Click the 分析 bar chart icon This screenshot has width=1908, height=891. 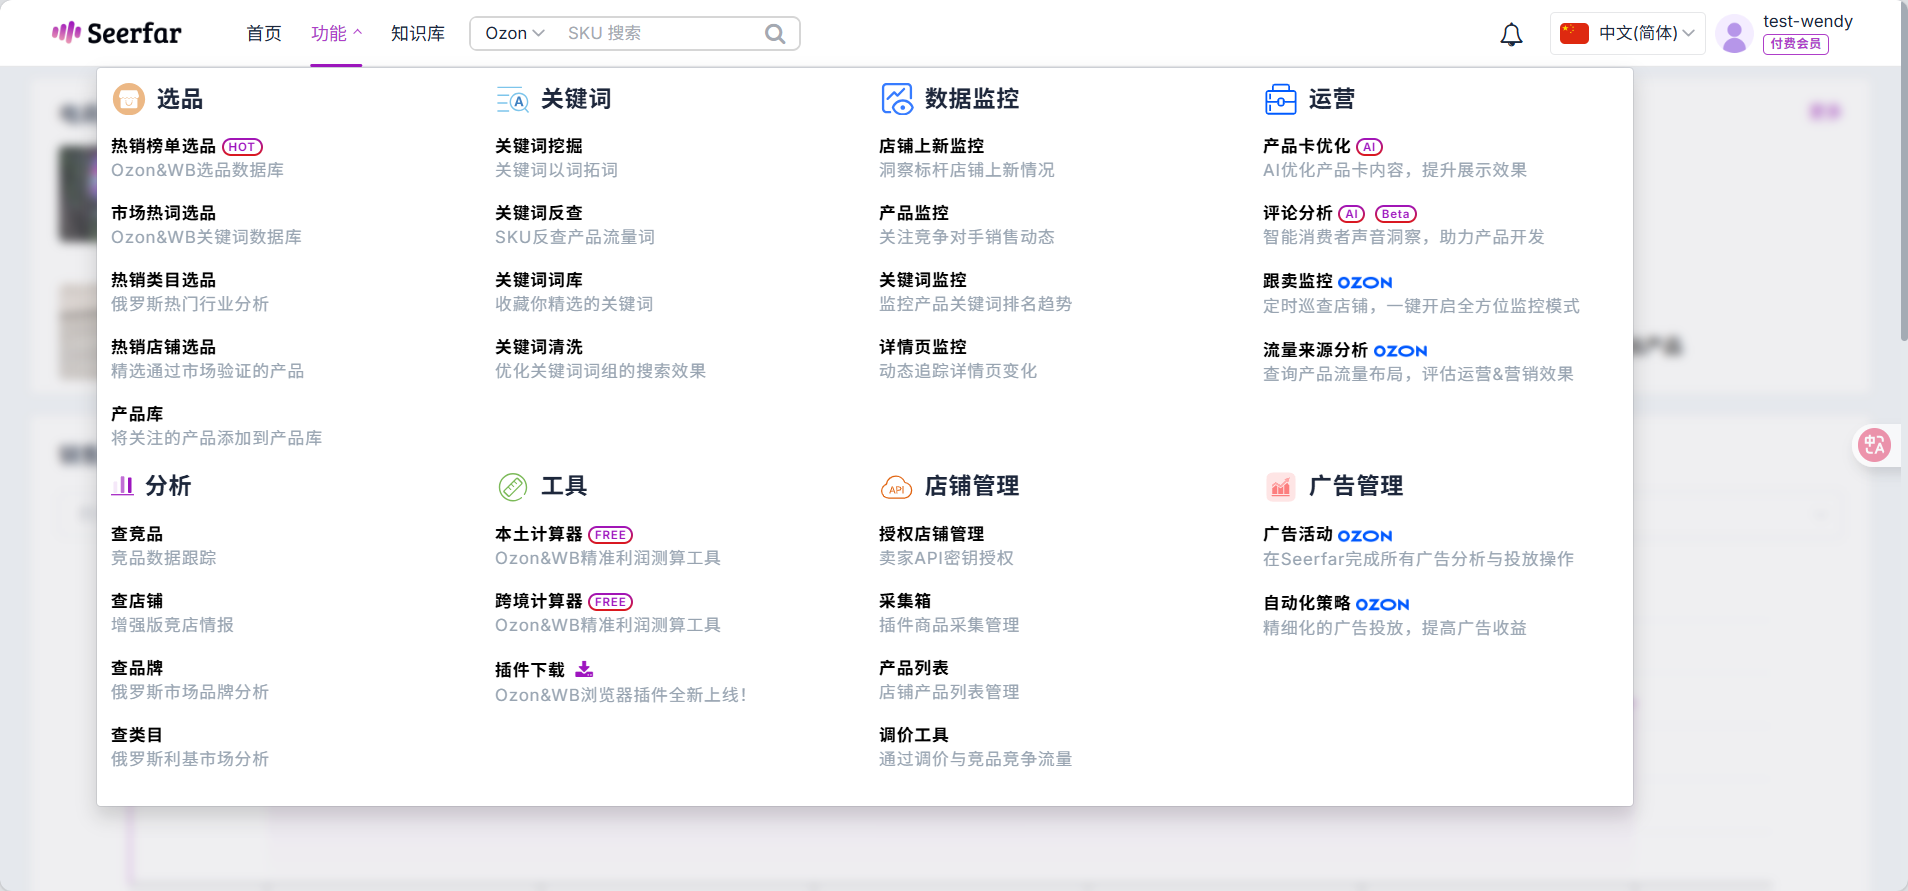click(x=122, y=486)
